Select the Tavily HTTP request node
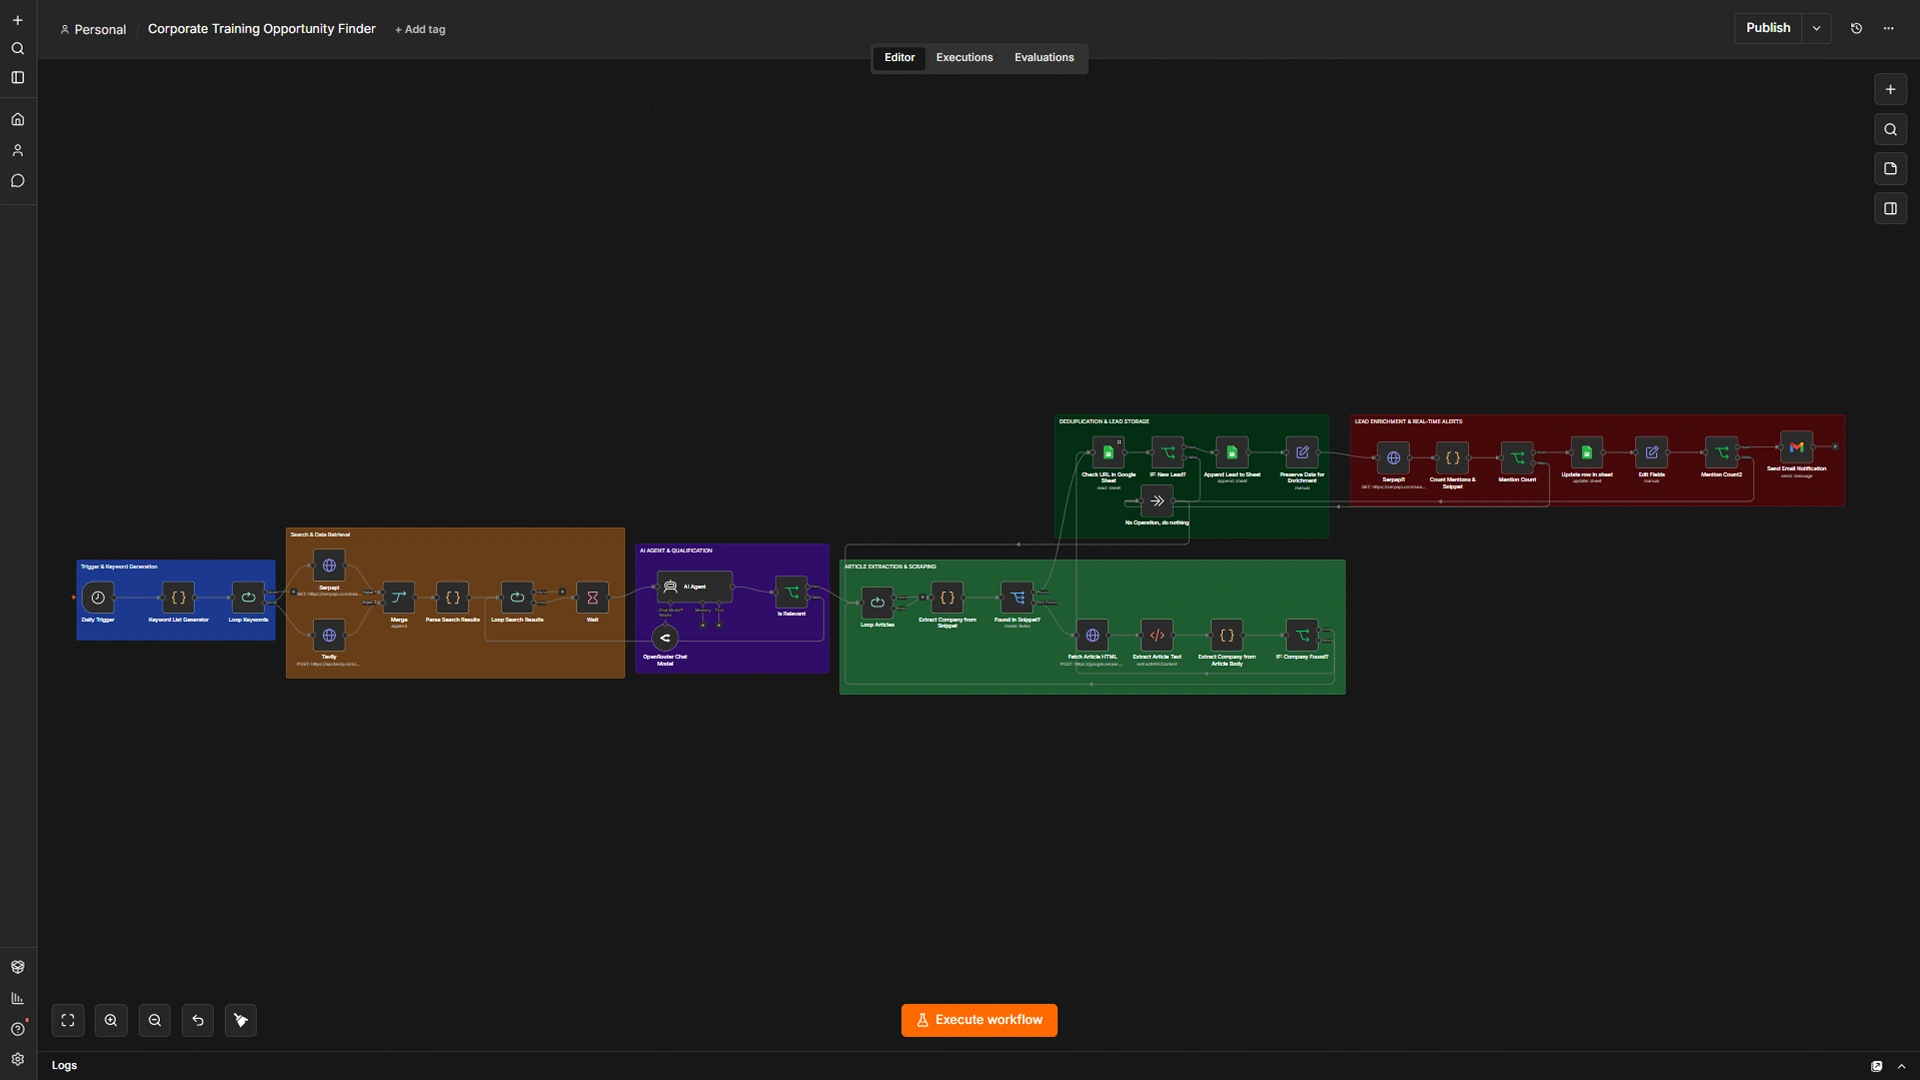Viewport: 1920px width, 1080px height. pyautogui.click(x=329, y=635)
